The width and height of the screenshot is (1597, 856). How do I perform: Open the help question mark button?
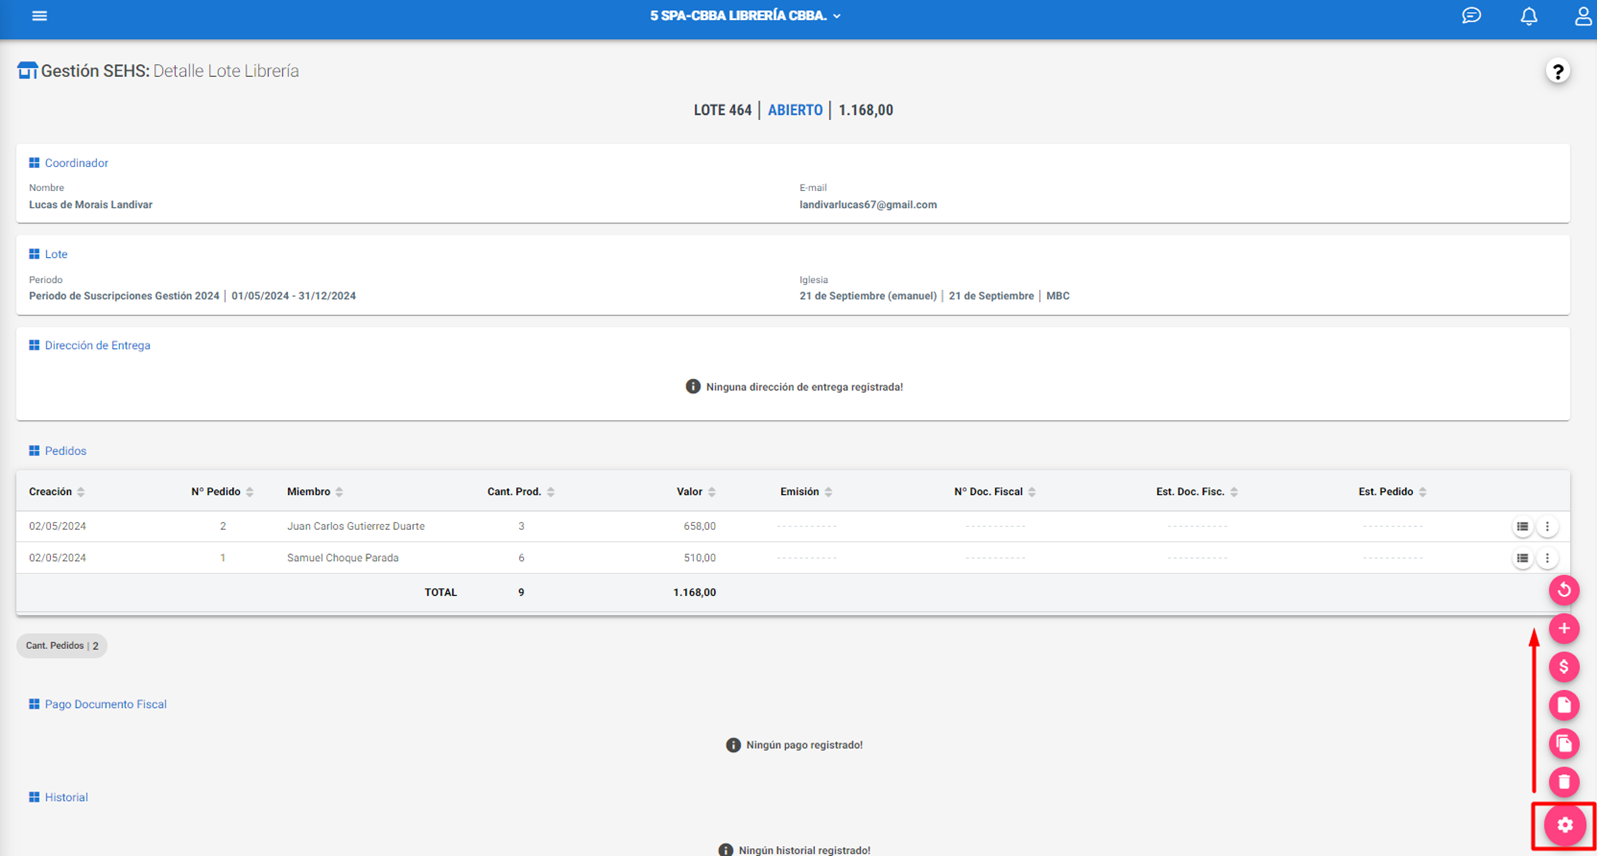(1557, 71)
